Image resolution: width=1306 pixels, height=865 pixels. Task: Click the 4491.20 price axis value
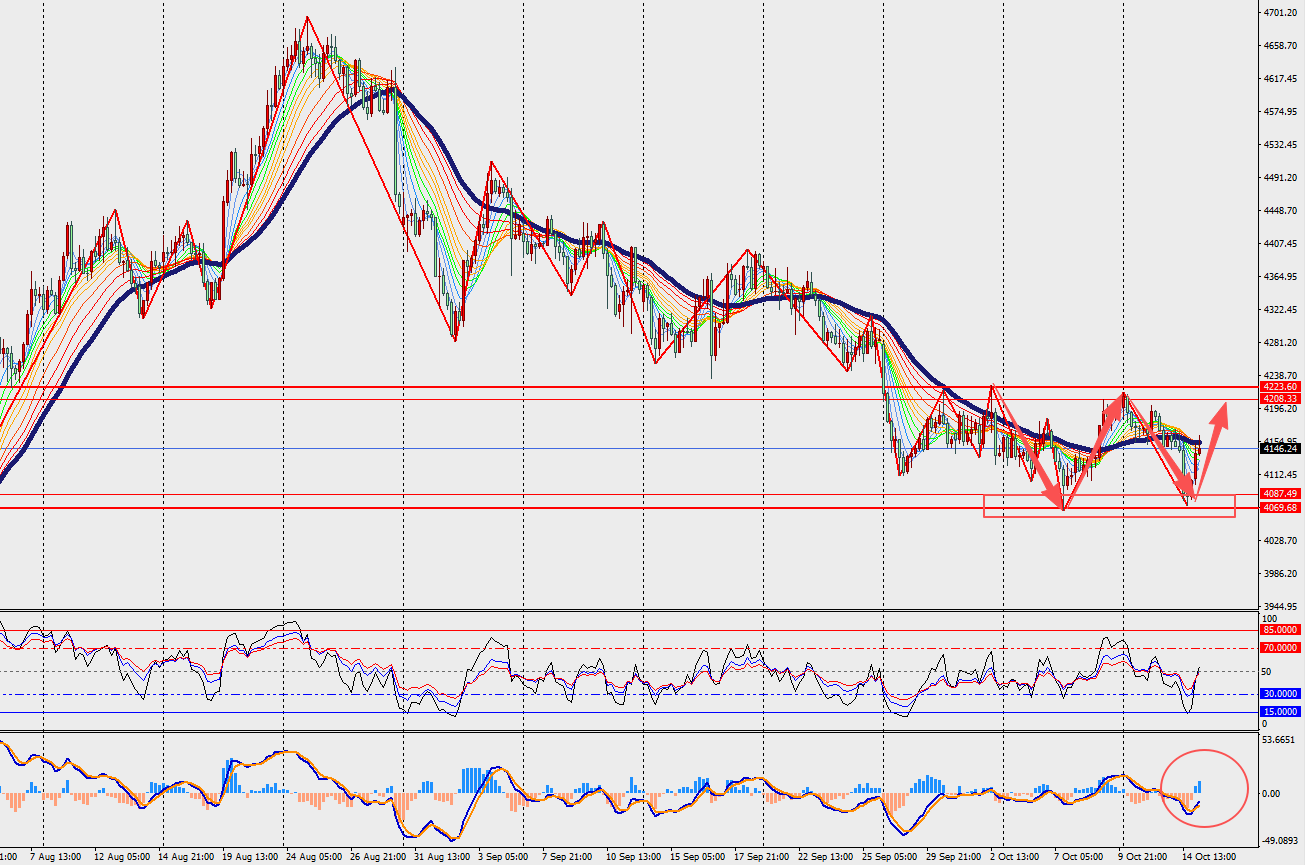[1281, 178]
